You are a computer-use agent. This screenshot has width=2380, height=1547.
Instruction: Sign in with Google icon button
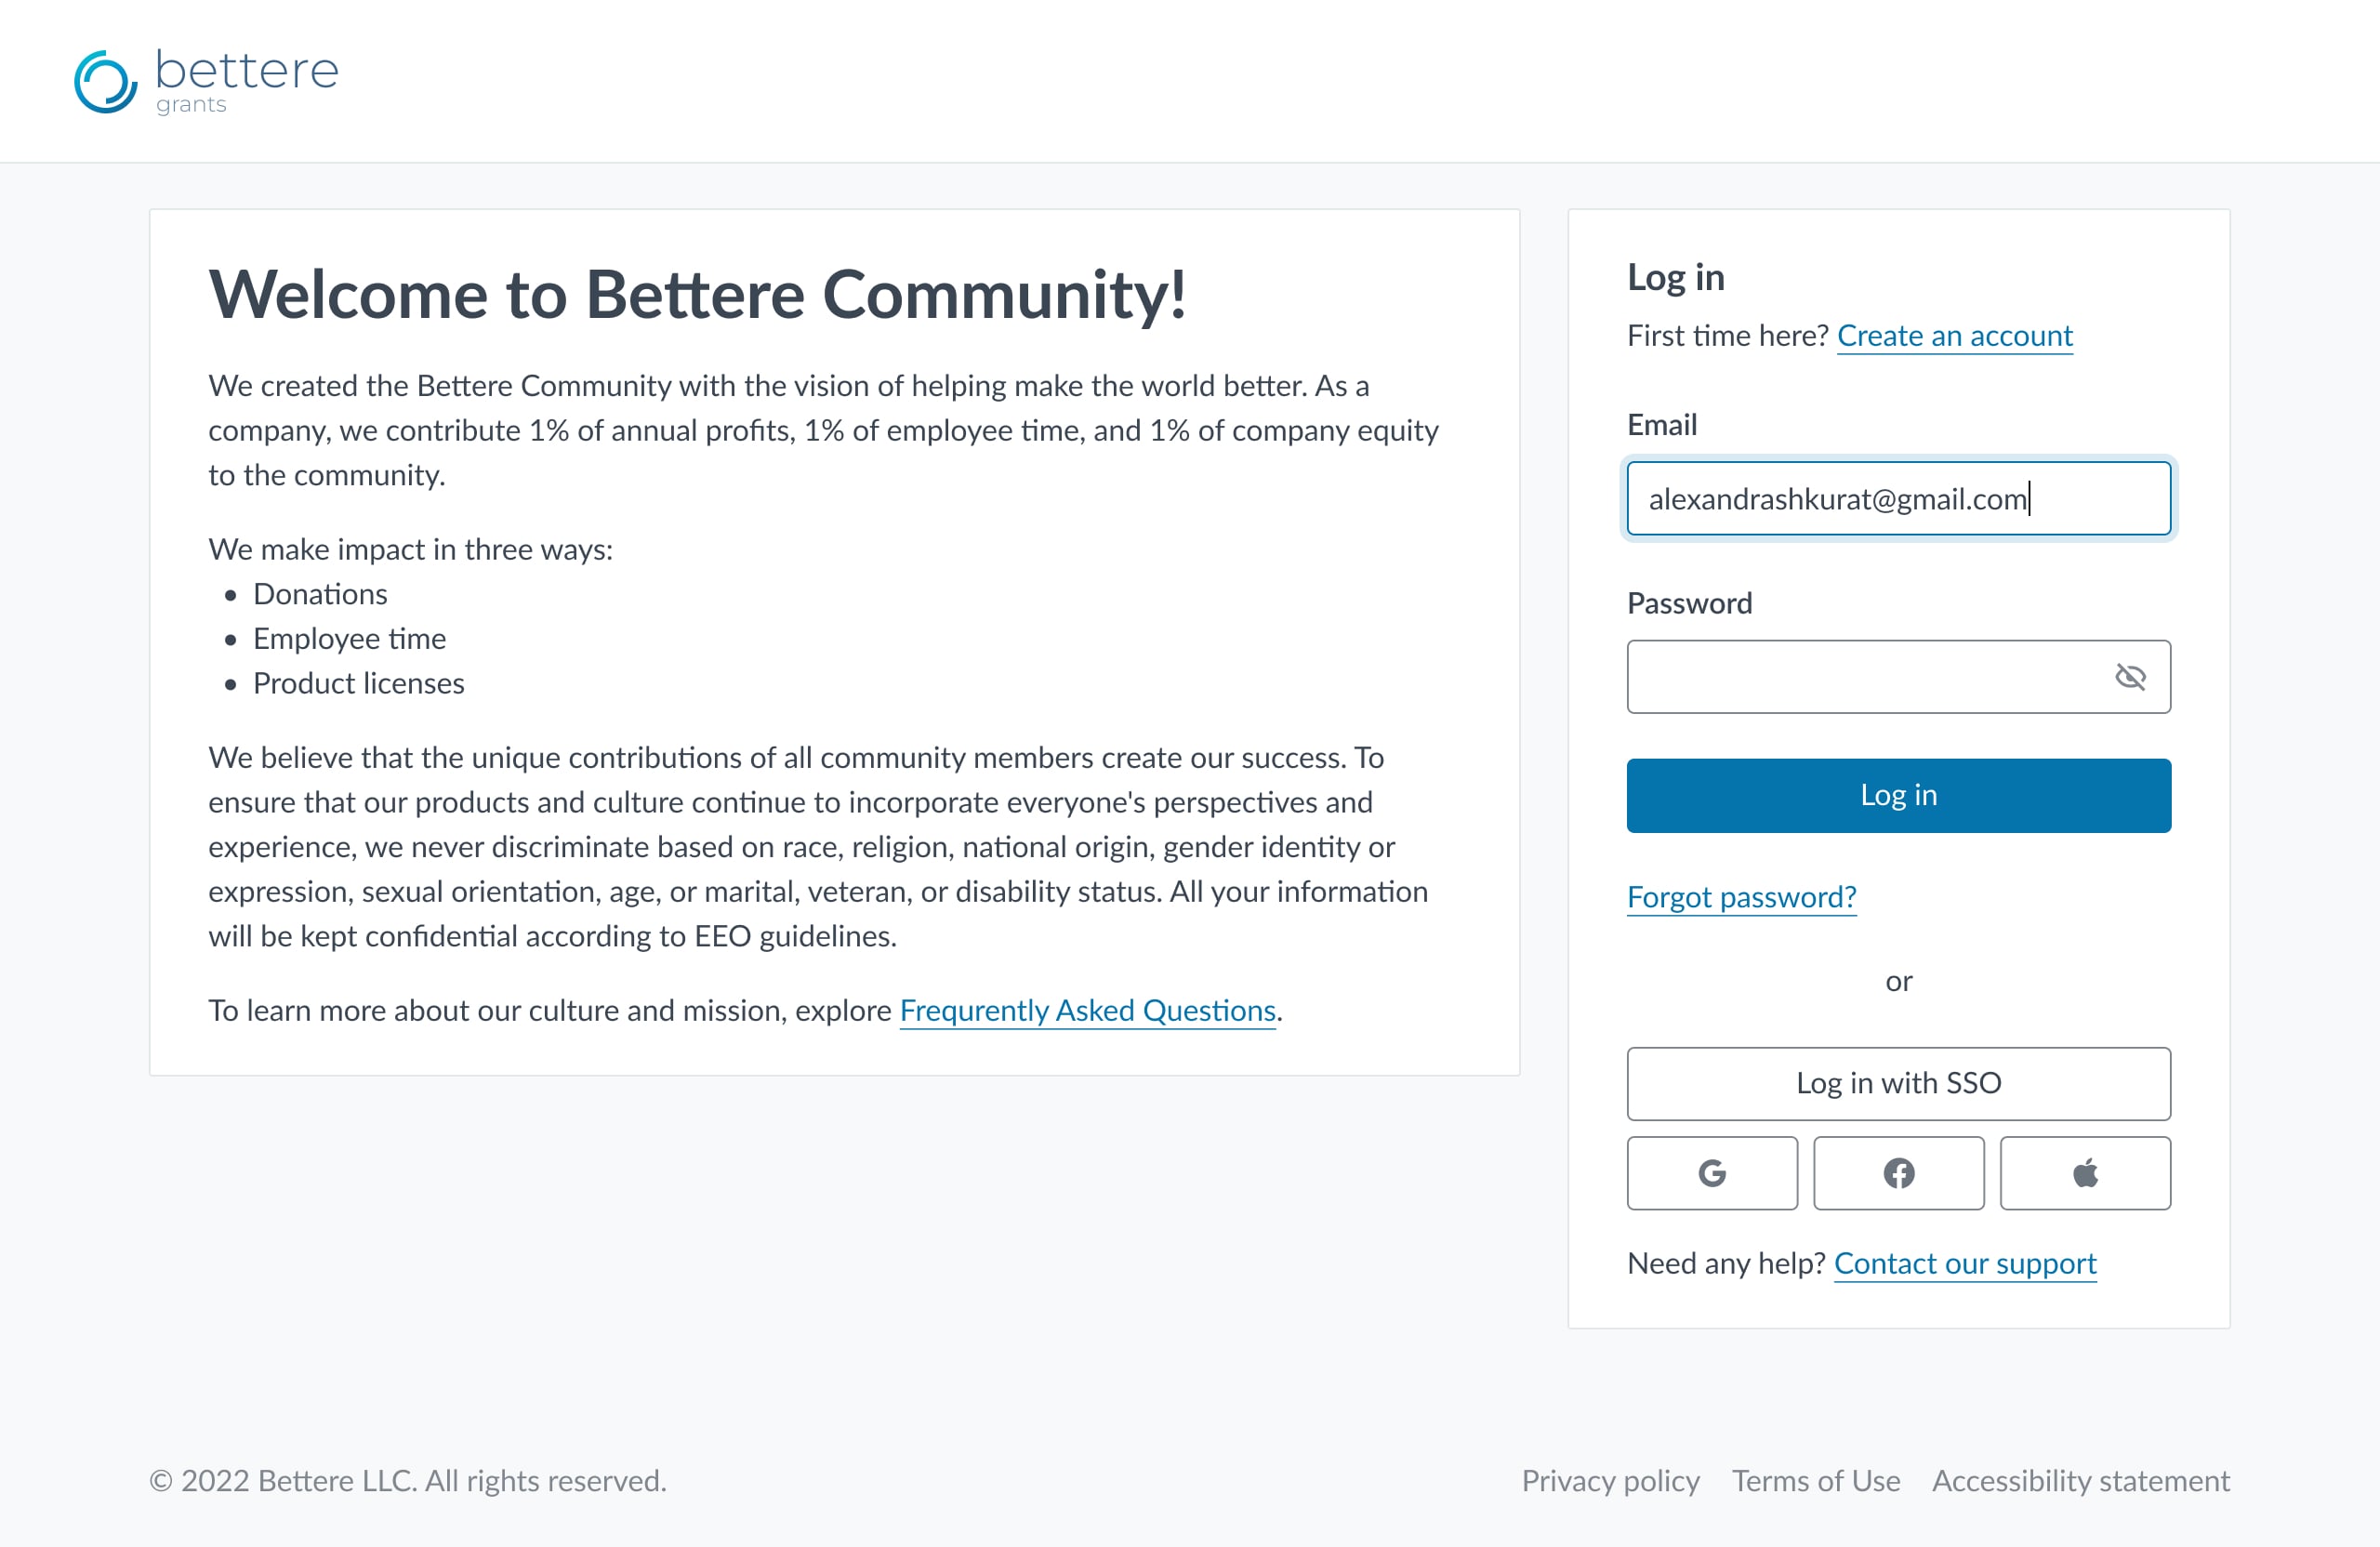point(1712,1173)
